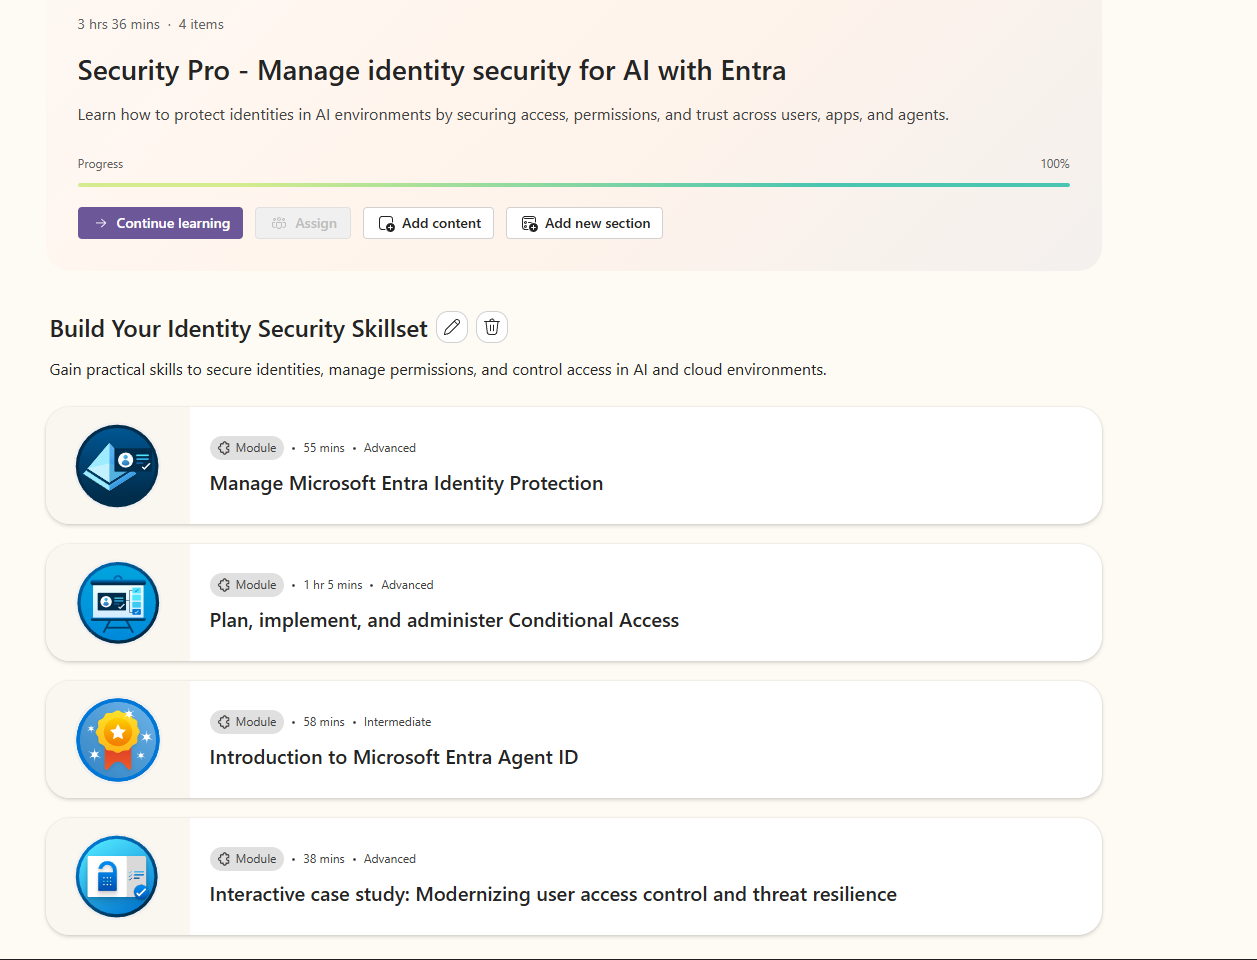Click the '38 mins' duration label
The width and height of the screenshot is (1257, 960).
324,859
